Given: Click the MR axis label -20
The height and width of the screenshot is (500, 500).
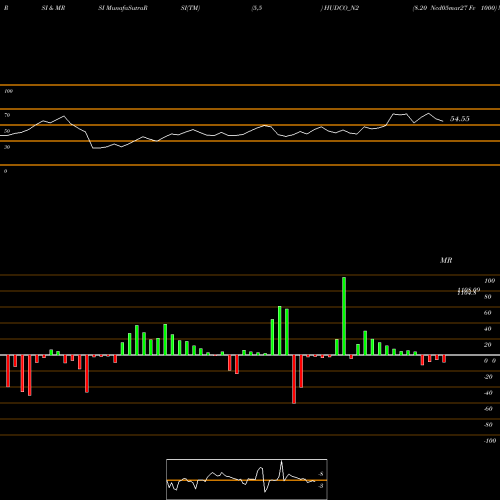Looking at the screenshot, I should 488,377.
